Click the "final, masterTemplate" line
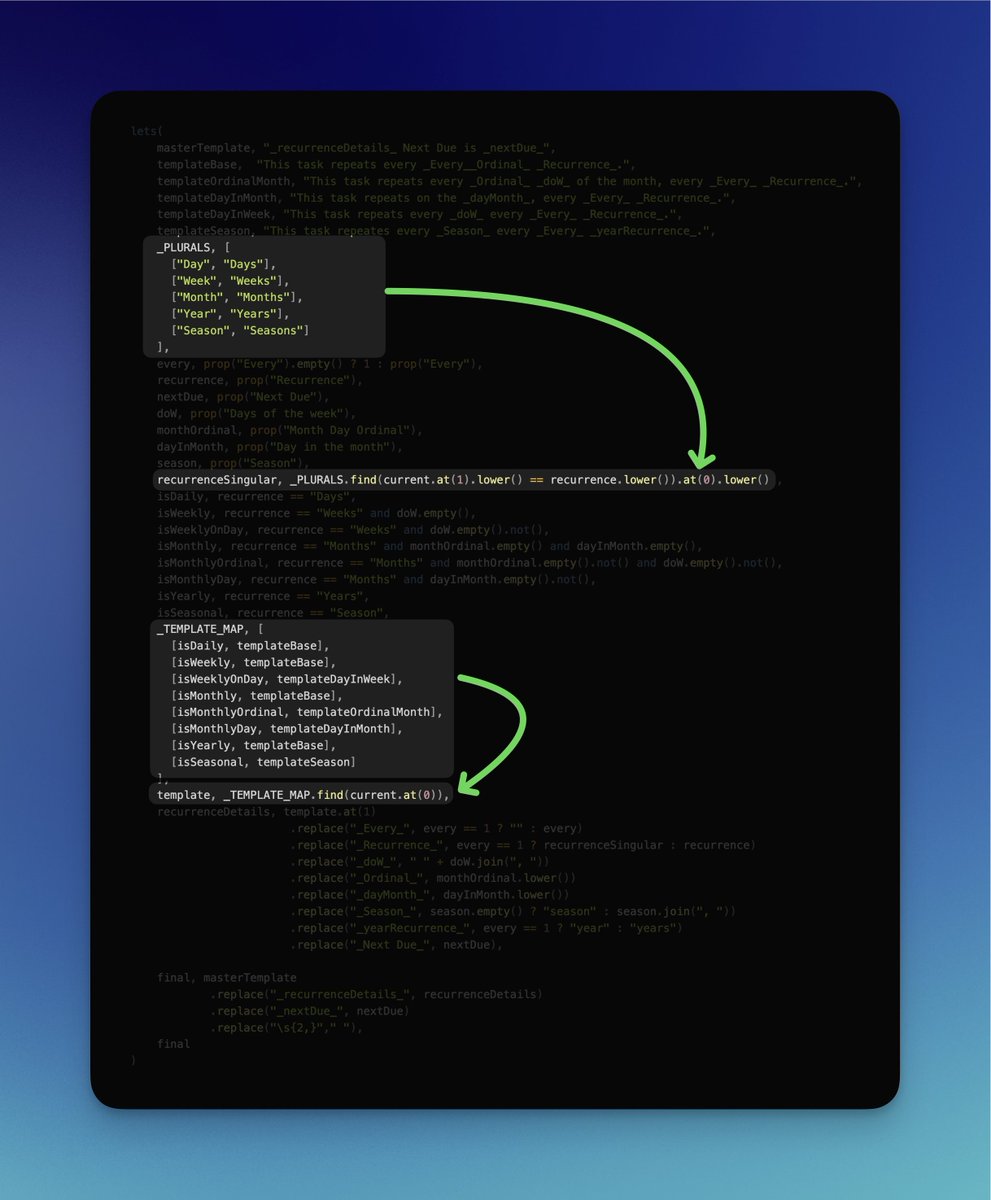 (x=226, y=977)
